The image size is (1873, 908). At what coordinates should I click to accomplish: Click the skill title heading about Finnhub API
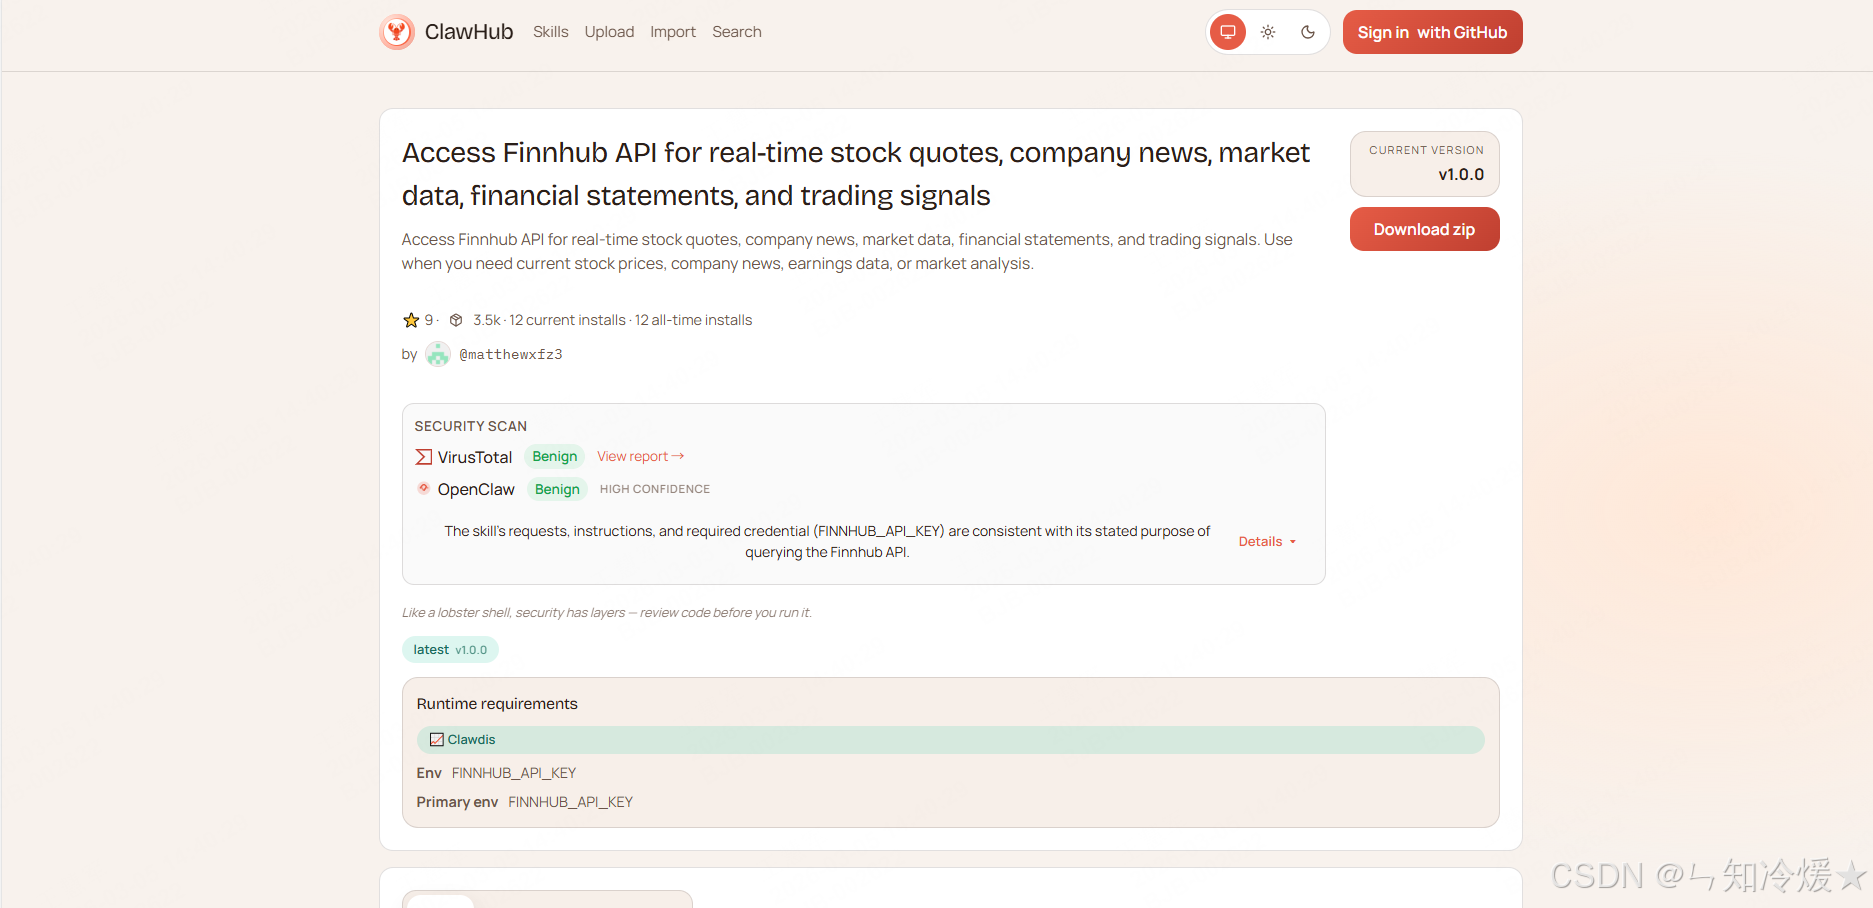(856, 174)
